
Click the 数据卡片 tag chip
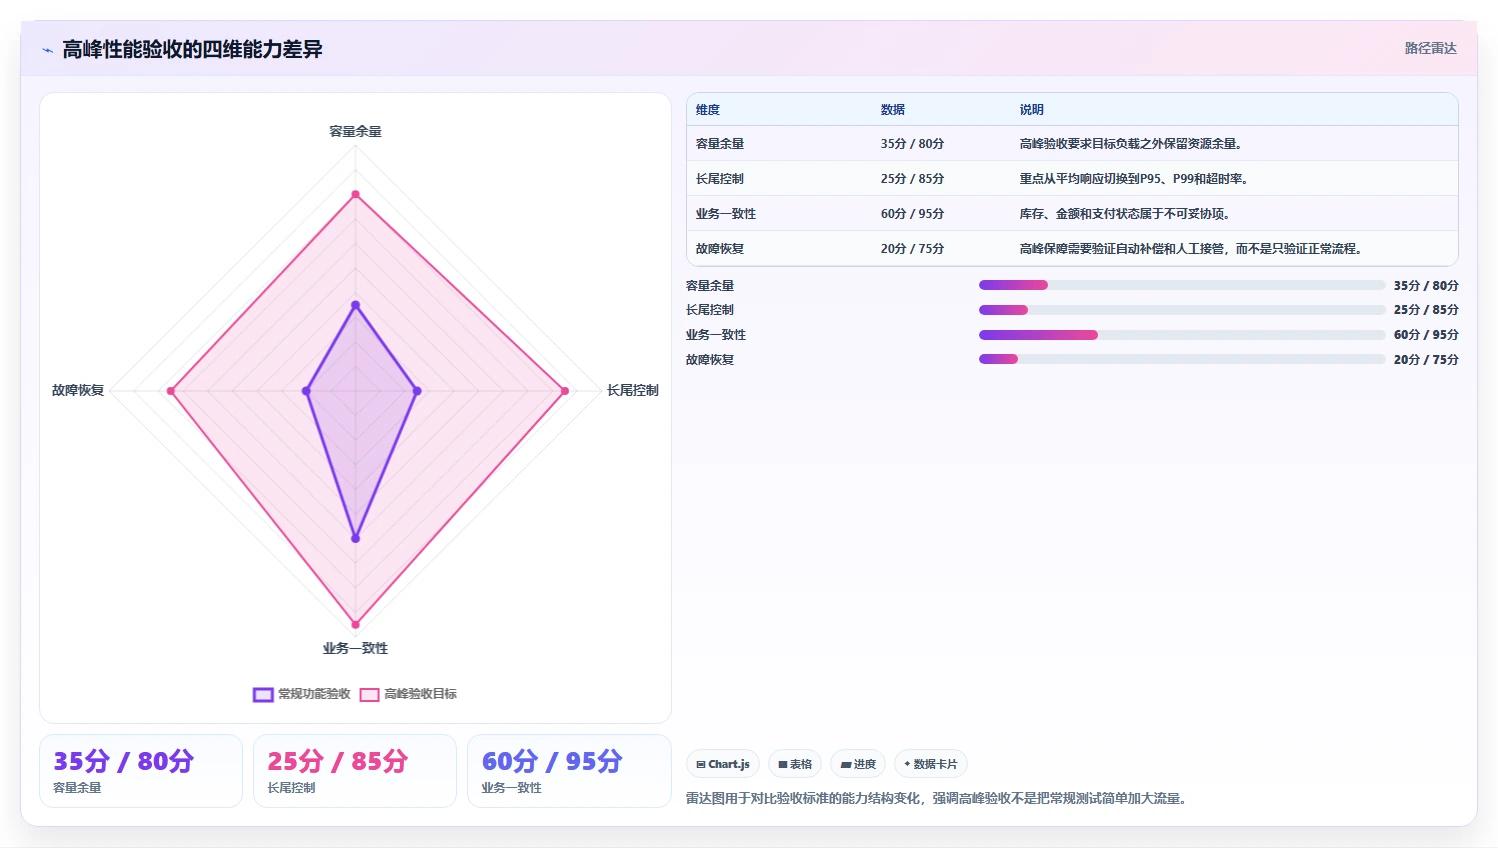coord(931,764)
